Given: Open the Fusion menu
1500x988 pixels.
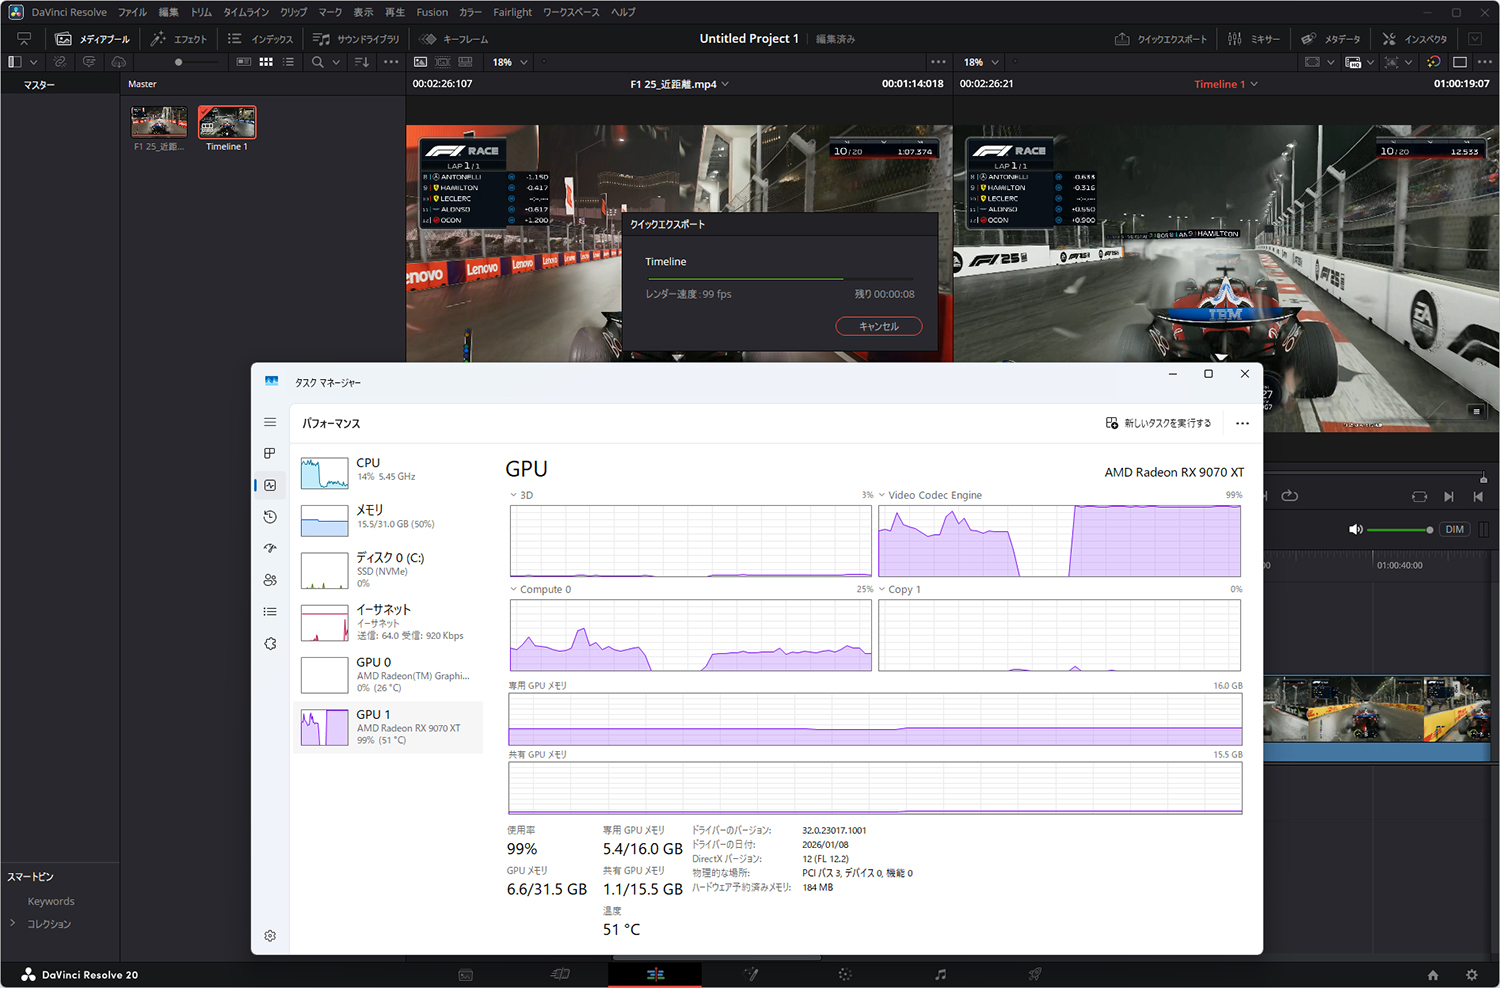Looking at the screenshot, I should click(432, 12).
